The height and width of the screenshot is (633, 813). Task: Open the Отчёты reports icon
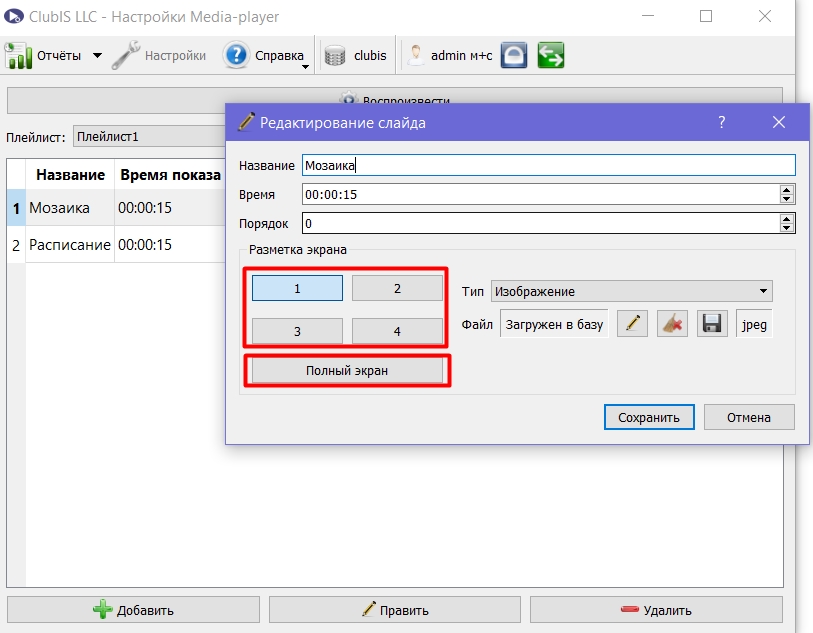[18, 55]
